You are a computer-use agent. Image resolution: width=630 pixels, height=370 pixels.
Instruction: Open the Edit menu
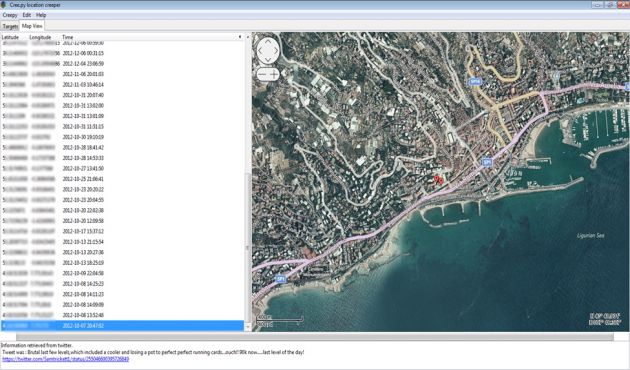[27, 15]
